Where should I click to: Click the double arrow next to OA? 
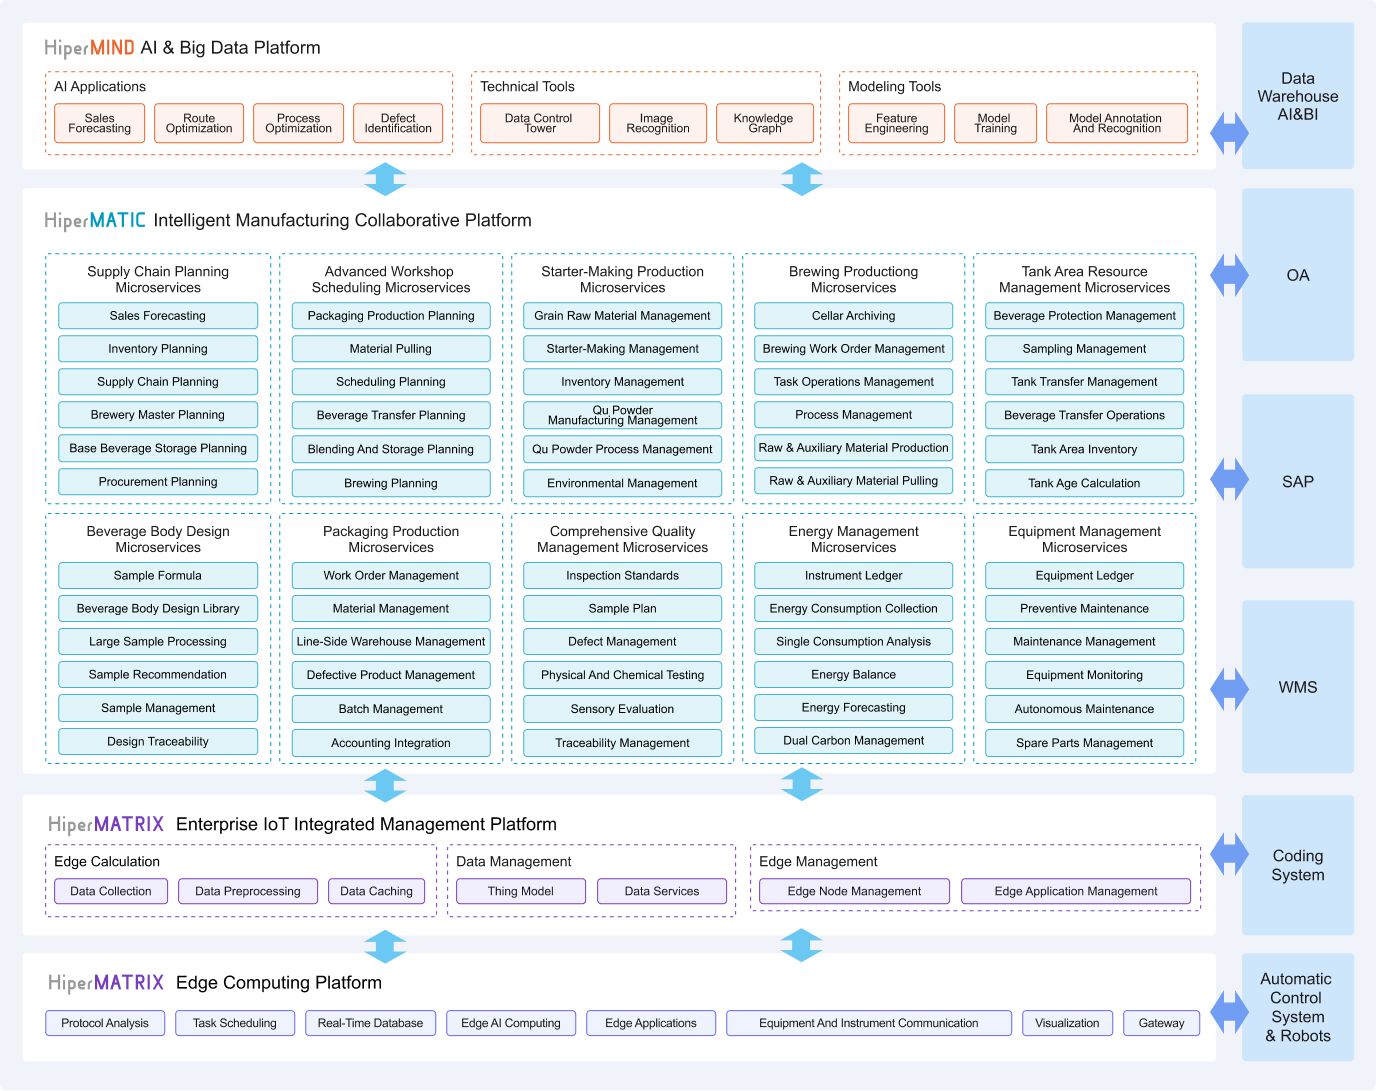(1229, 275)
